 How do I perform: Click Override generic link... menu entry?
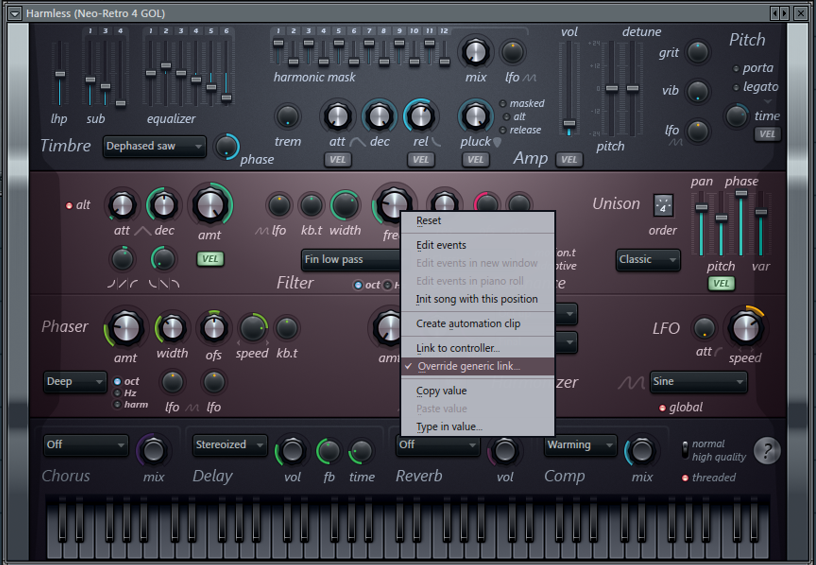pos(478,366)
